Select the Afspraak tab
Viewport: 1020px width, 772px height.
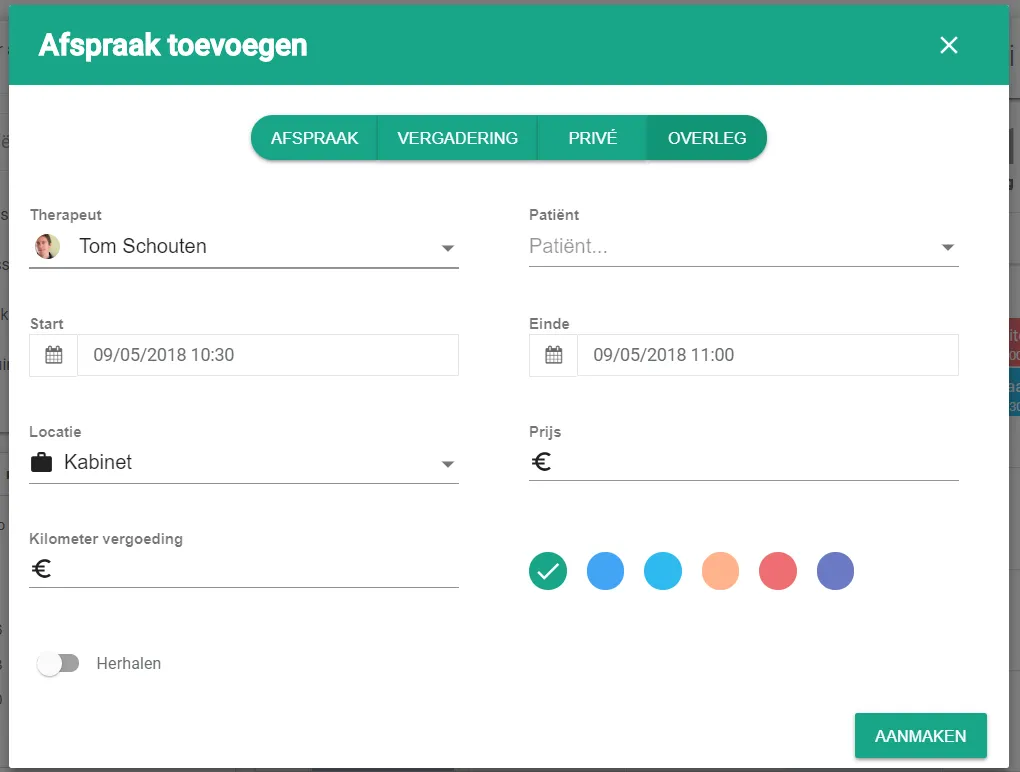(314, 138)
